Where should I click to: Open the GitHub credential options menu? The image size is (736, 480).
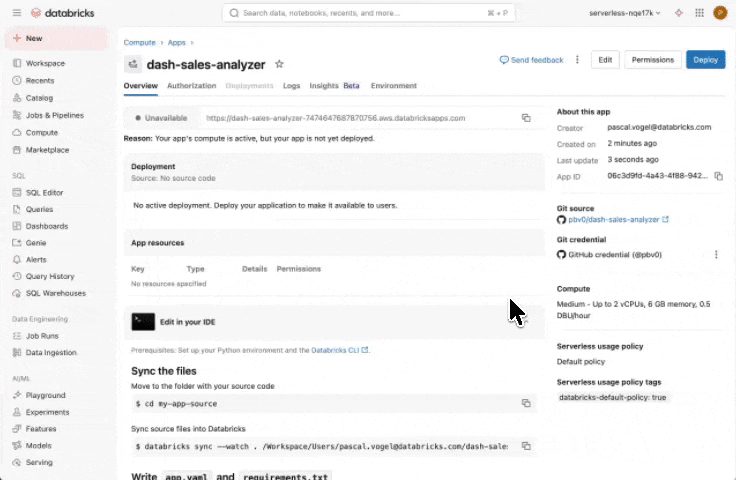(716, 254)
